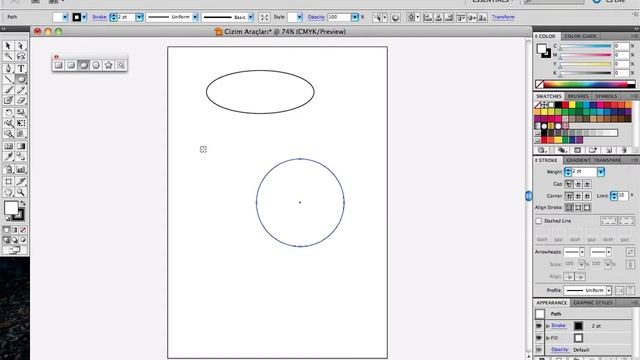This screenshot has height=360, width=640.
Task: Select Bevel Join corner option
Action: [x=587, y=196]
